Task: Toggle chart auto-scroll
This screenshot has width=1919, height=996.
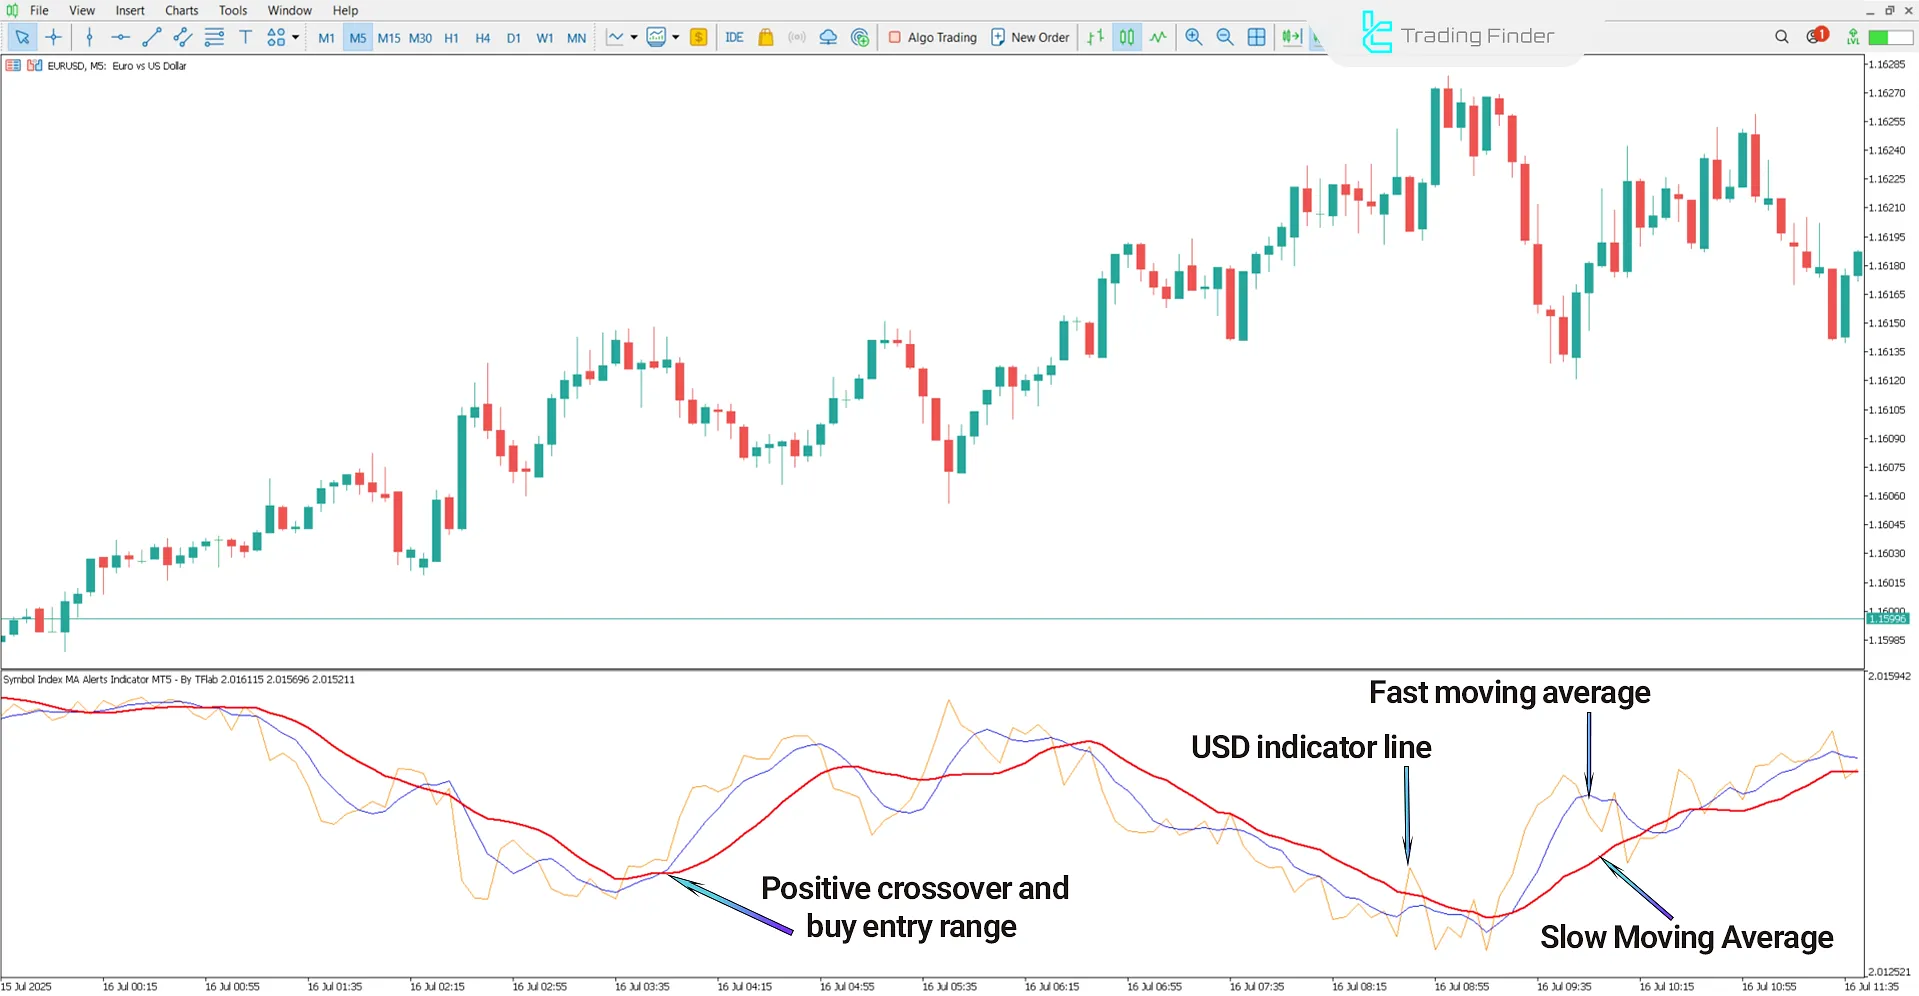Action: [x=1291, y=37]
